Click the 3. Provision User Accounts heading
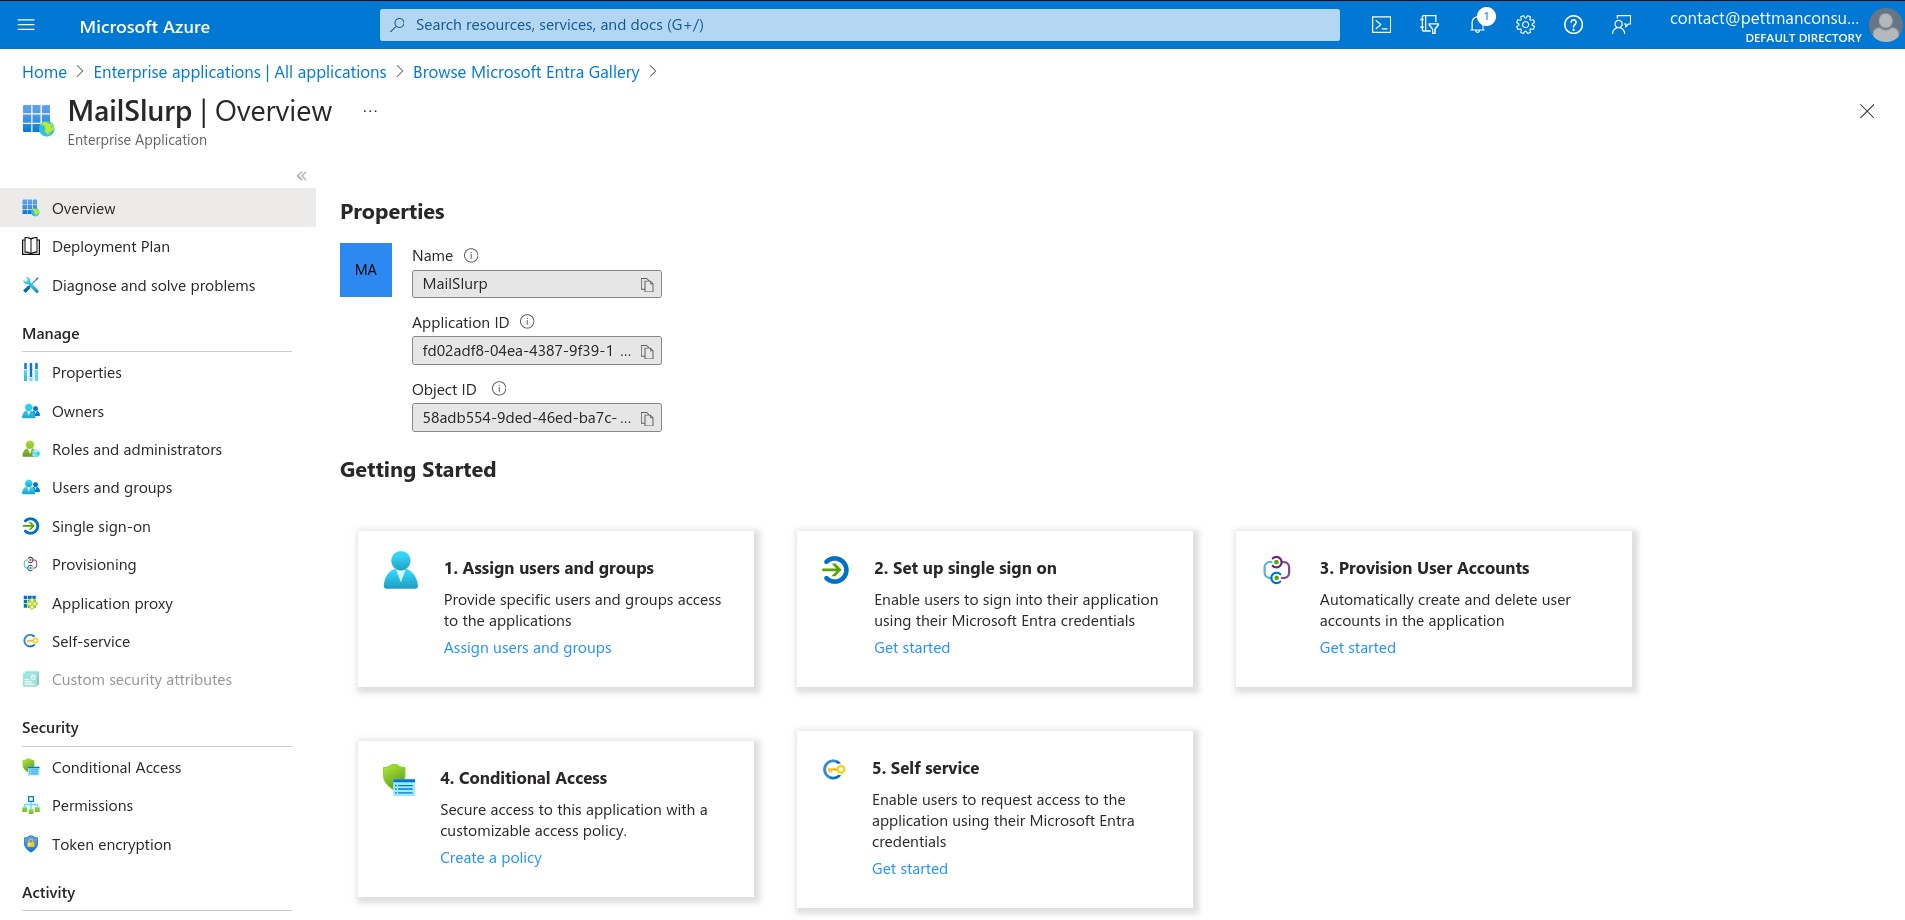 point(1424,568)
